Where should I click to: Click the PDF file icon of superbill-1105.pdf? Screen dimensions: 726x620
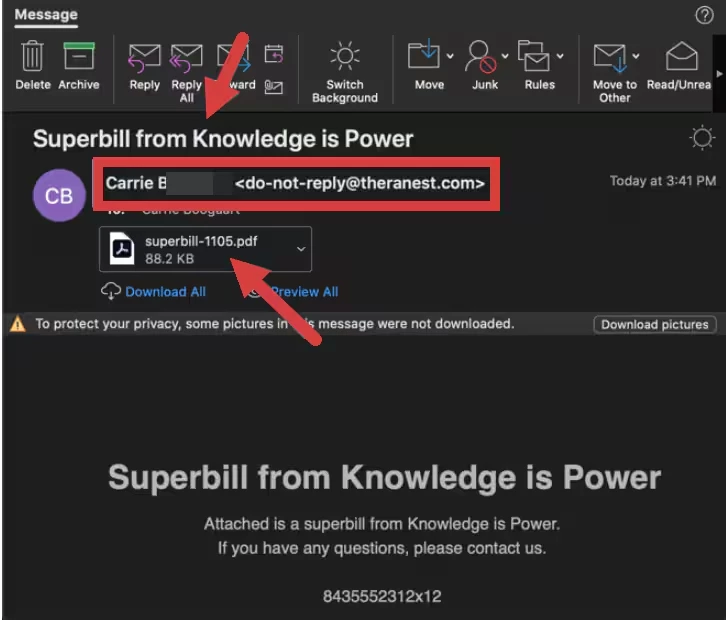(122, 249)
